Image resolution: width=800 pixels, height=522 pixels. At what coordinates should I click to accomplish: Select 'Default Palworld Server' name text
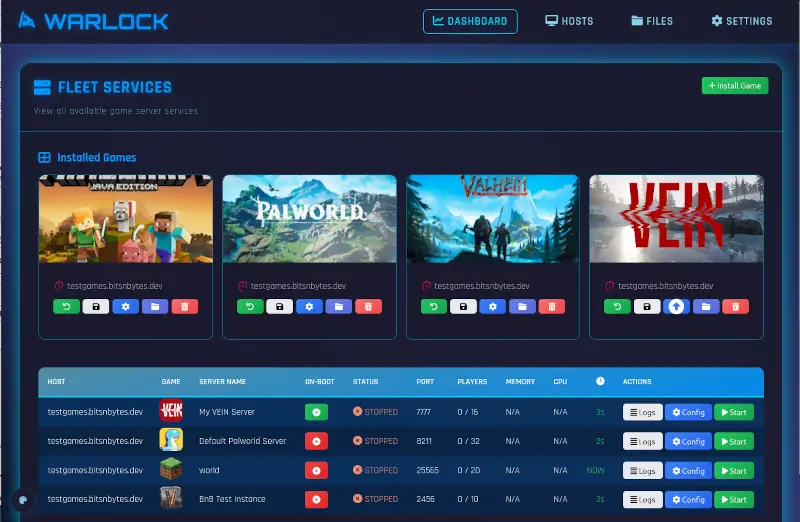click(x=242, y=441)
